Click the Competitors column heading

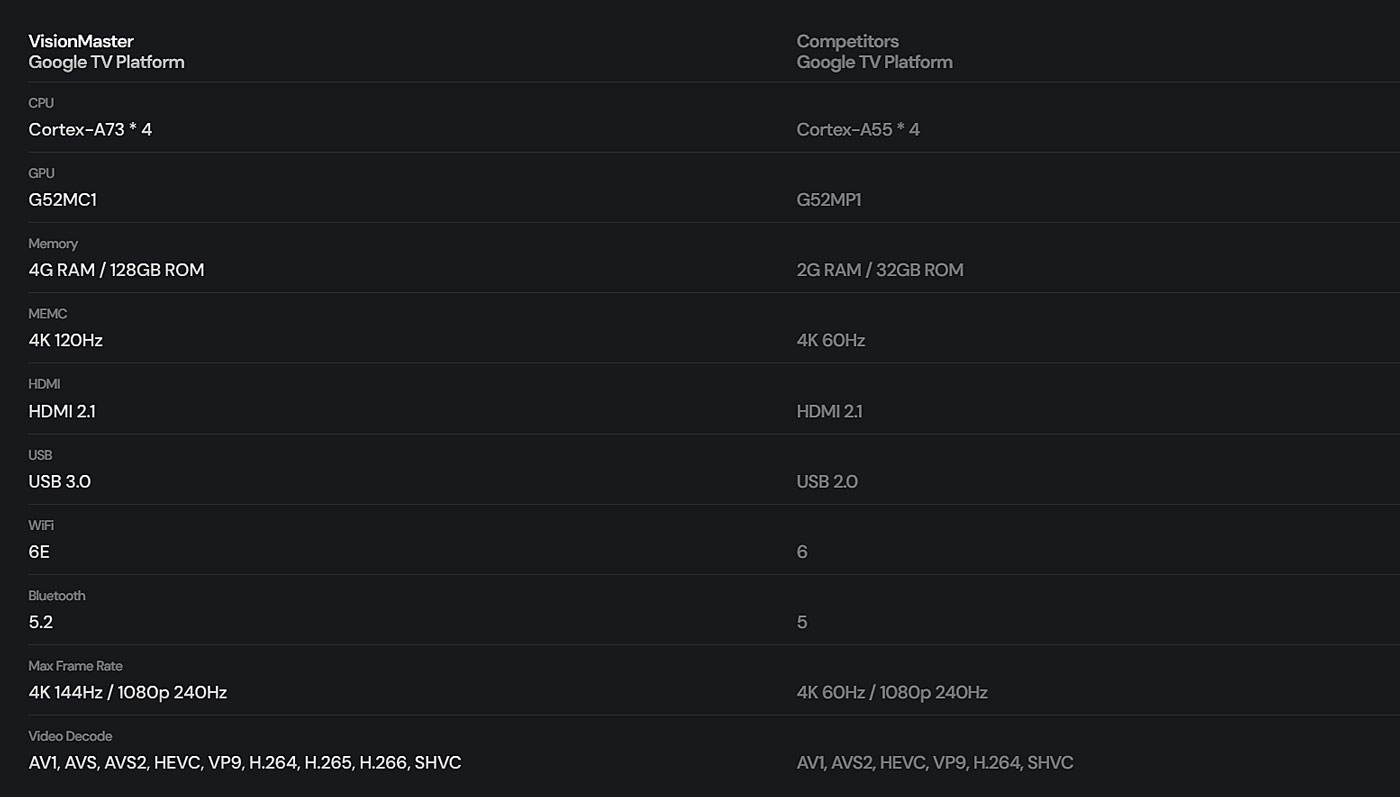[x=847, y=41]
